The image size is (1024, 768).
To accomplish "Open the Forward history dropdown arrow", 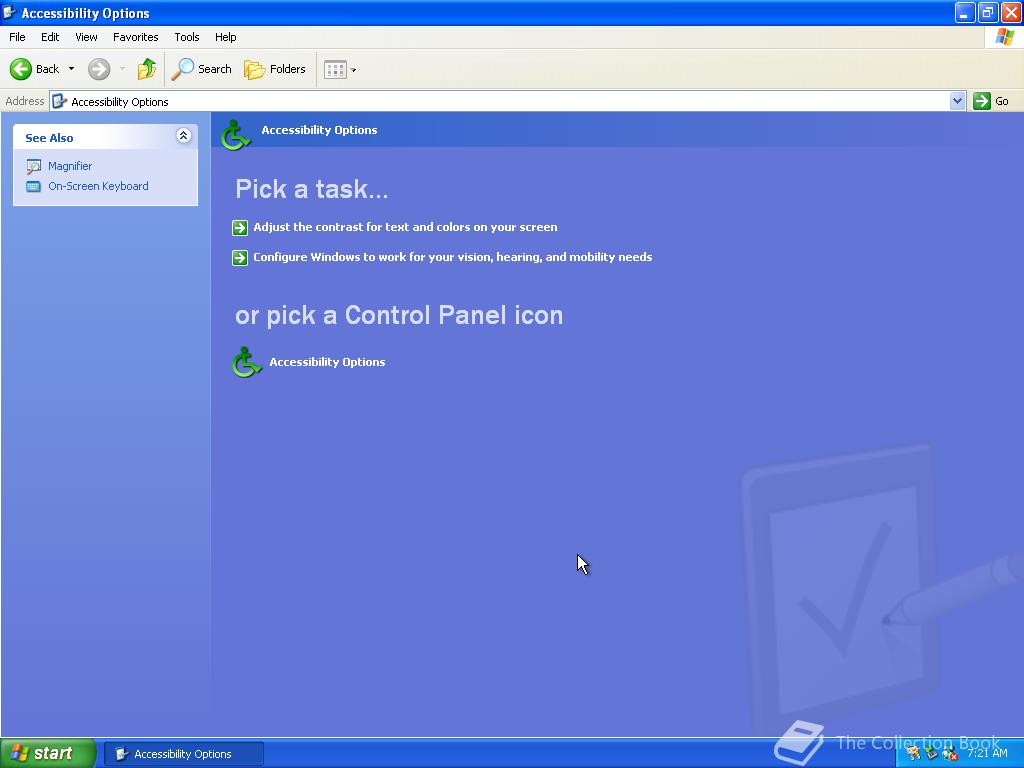I will [122, 69].
